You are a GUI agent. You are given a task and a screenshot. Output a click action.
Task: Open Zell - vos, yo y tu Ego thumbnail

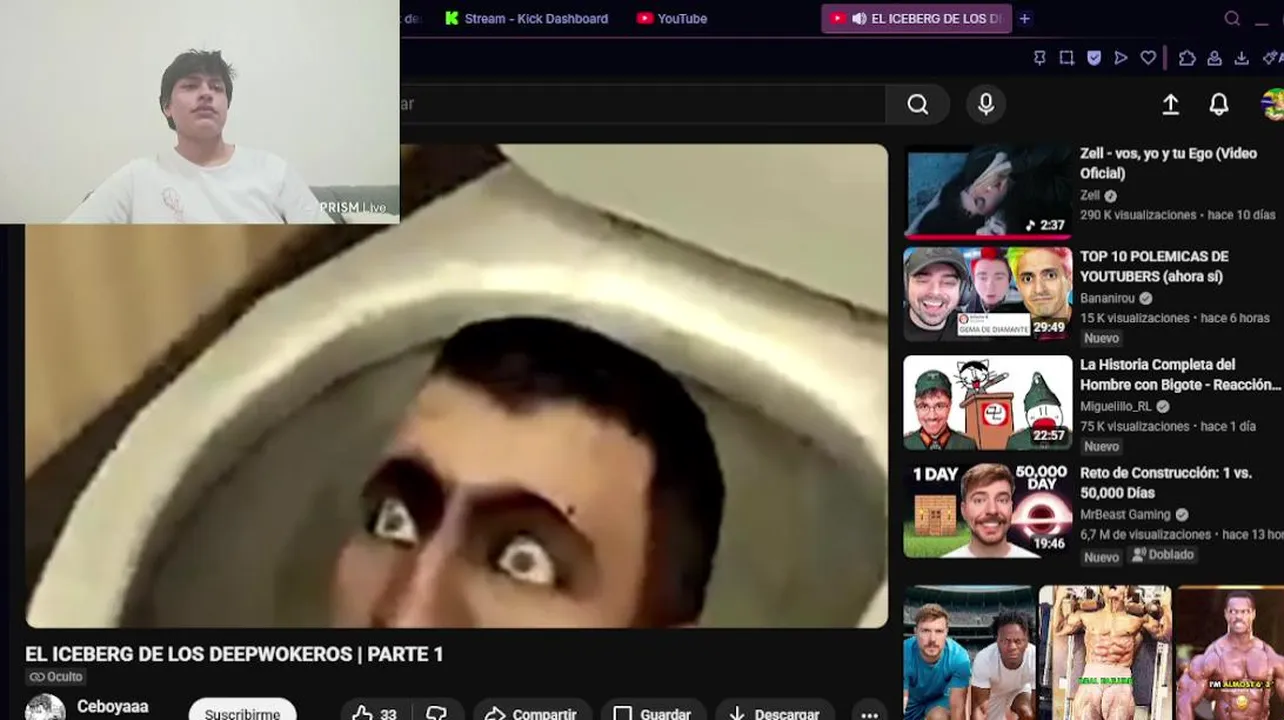988,192
